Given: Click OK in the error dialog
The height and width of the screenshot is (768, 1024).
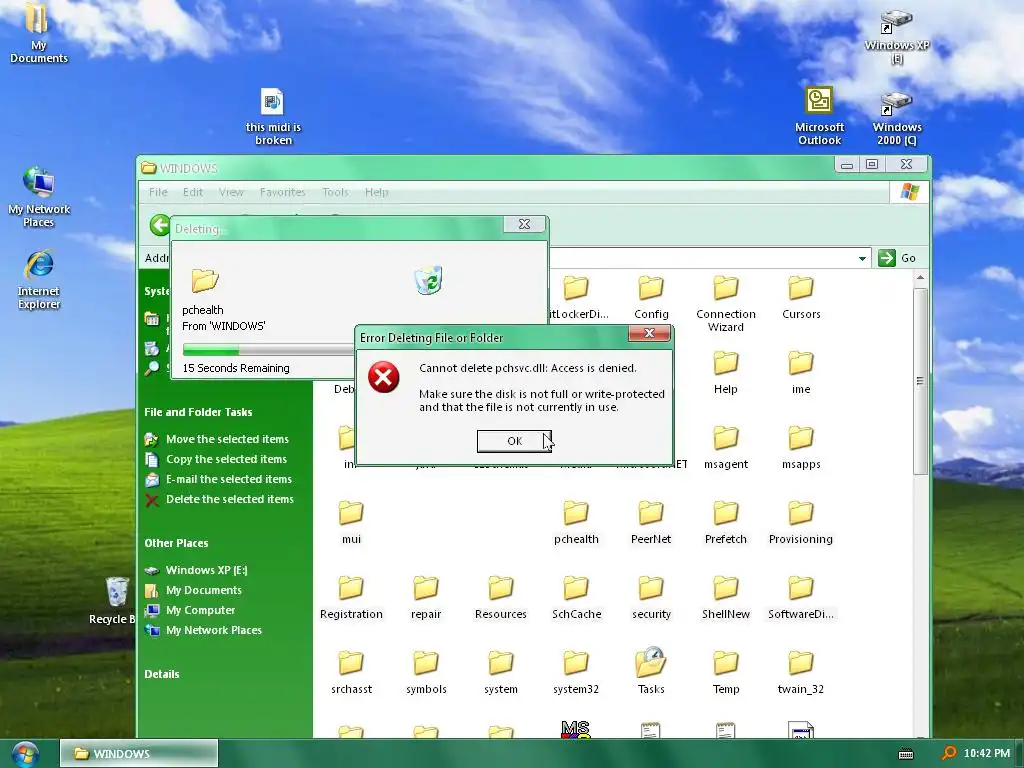Looking at the screenshot, I should coord(514,441).
